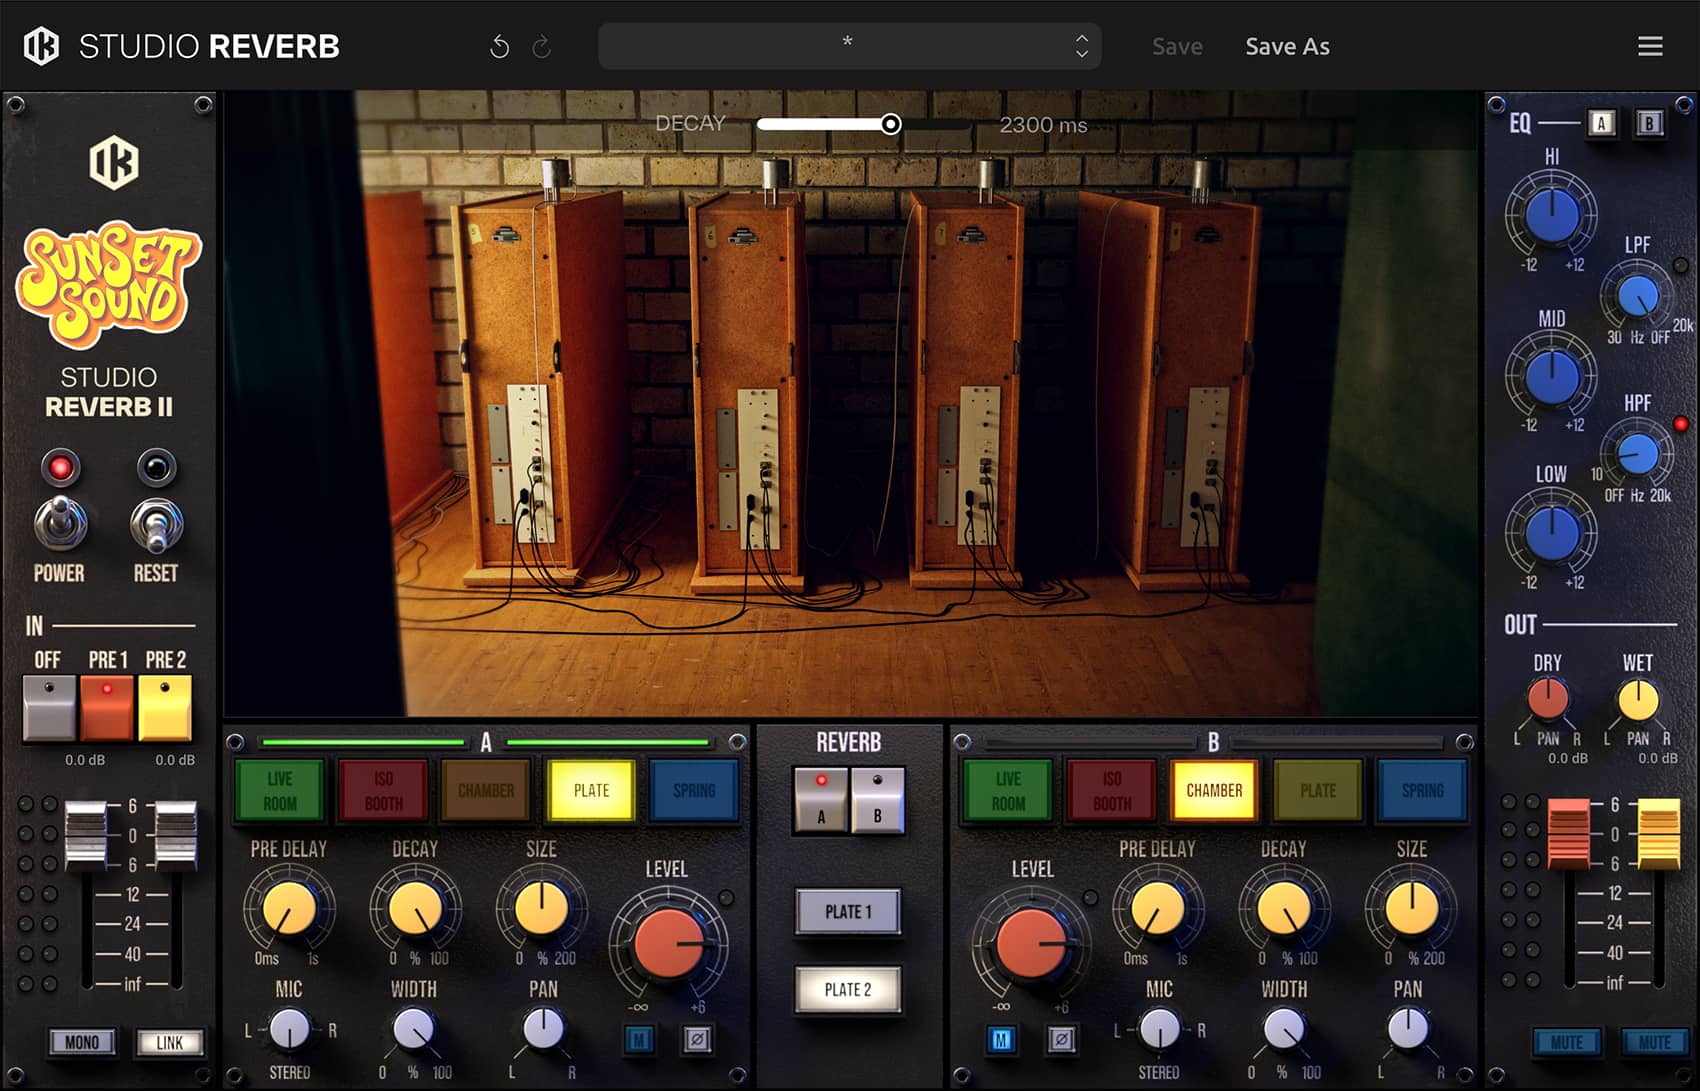Toggle phase invert on reverb A

(x=697, y=1040)
